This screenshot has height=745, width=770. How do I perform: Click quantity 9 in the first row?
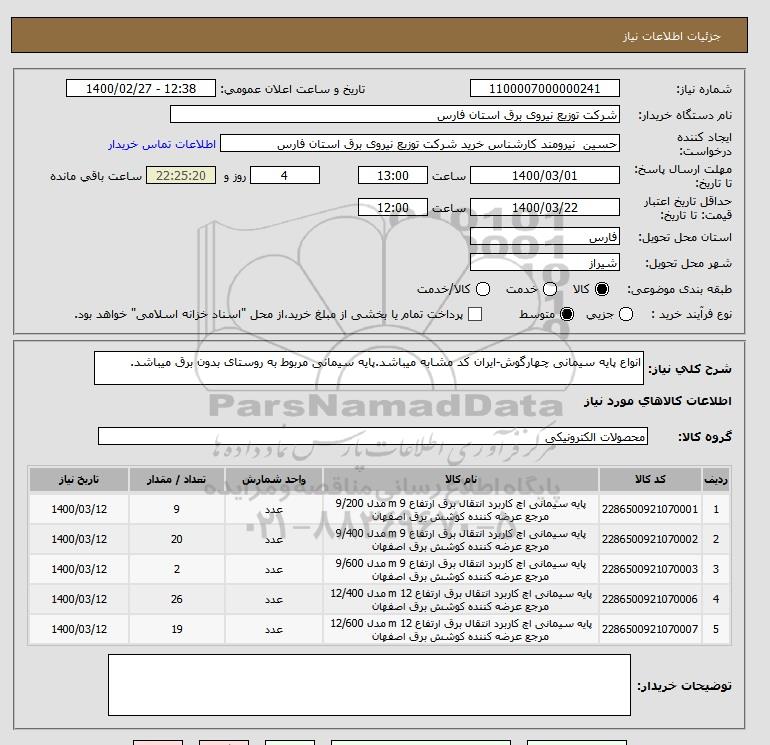coord(176,509)
